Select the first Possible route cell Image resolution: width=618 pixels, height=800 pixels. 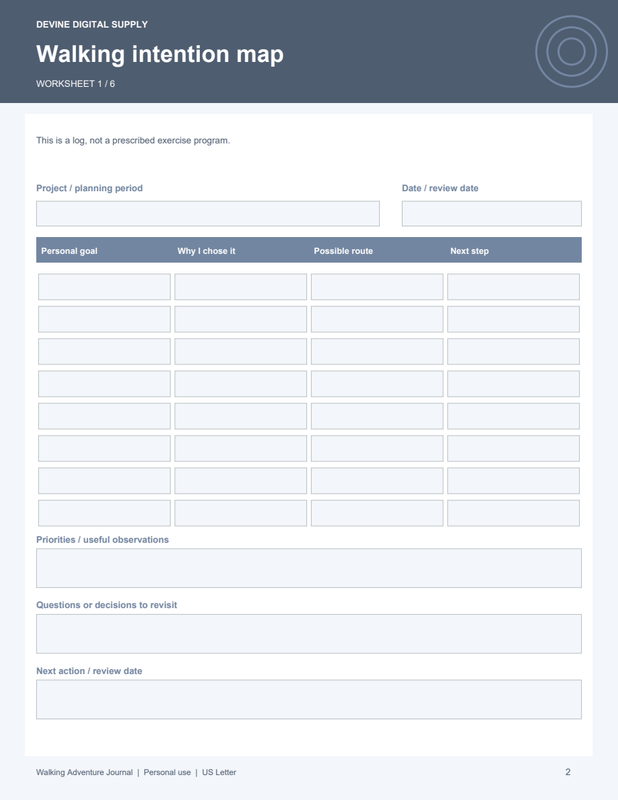tap(377, 287)
